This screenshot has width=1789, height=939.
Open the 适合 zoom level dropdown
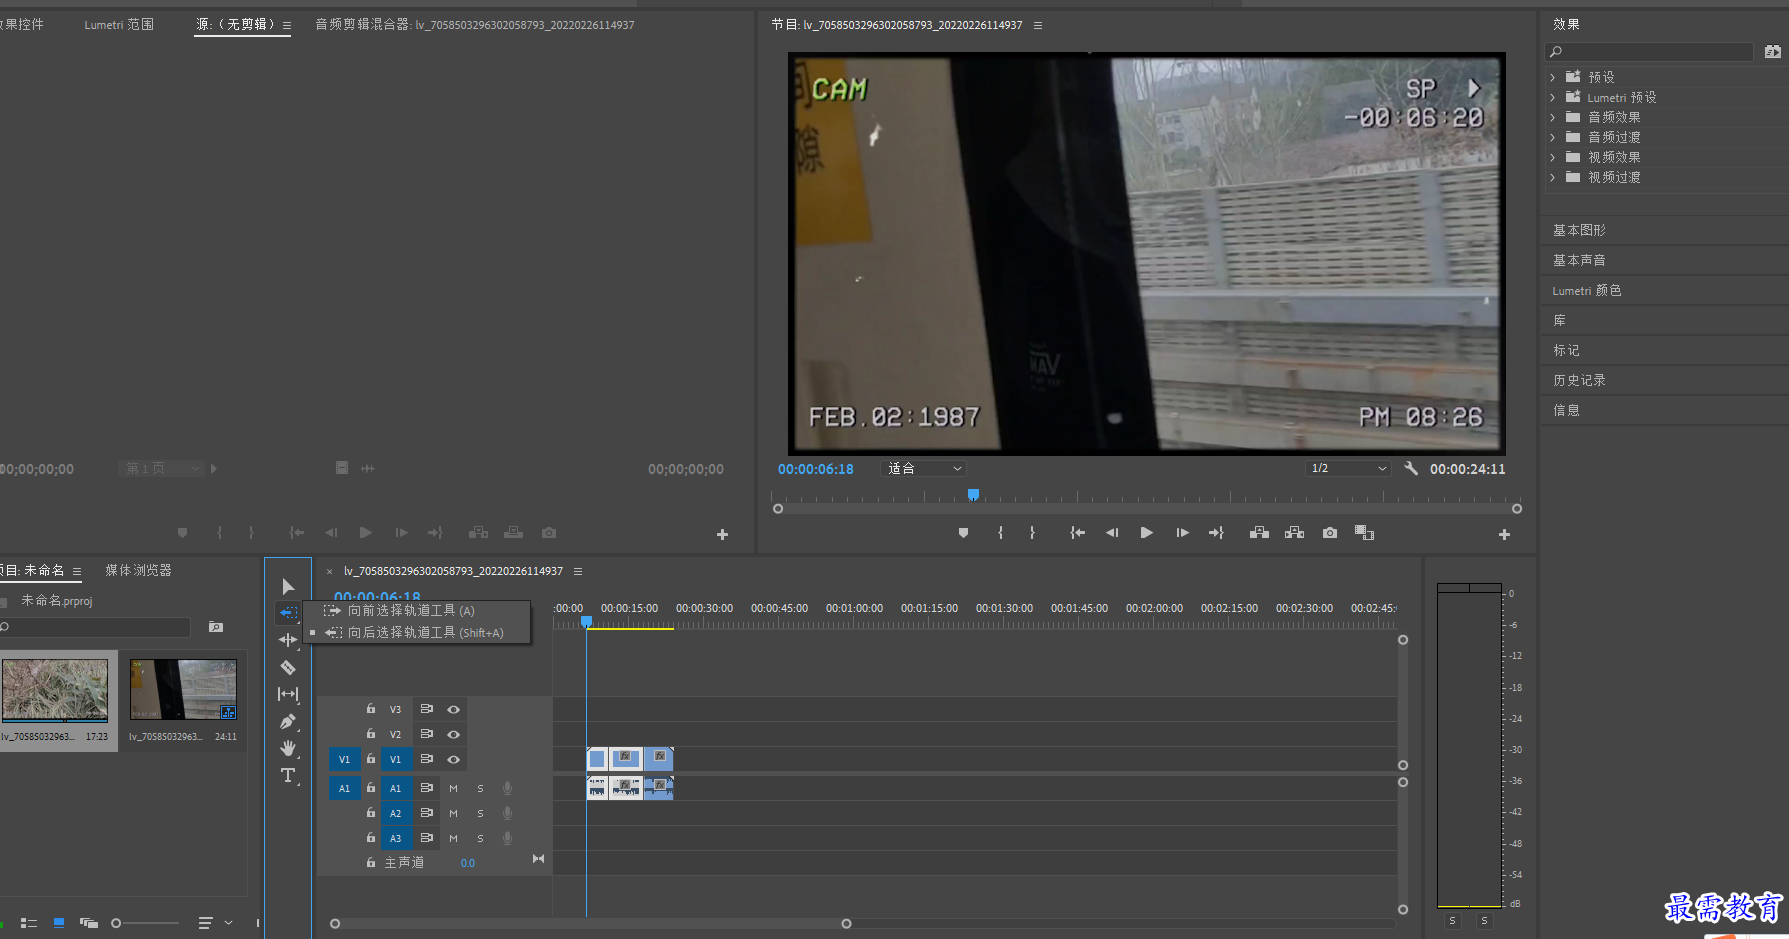[x=923, y=468]
